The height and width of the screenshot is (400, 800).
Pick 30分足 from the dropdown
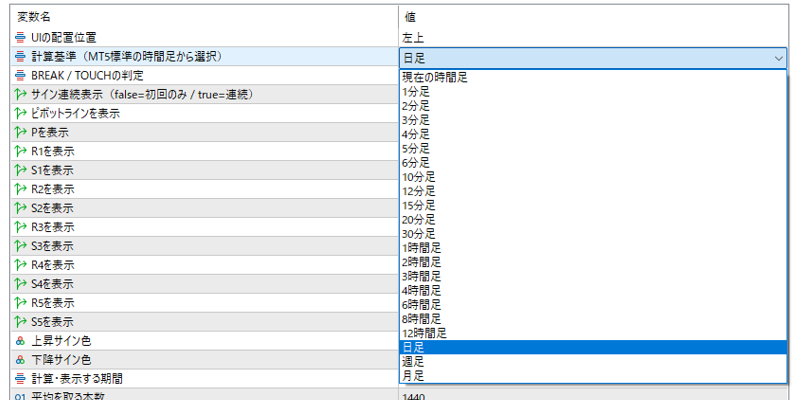coord(593,234)
